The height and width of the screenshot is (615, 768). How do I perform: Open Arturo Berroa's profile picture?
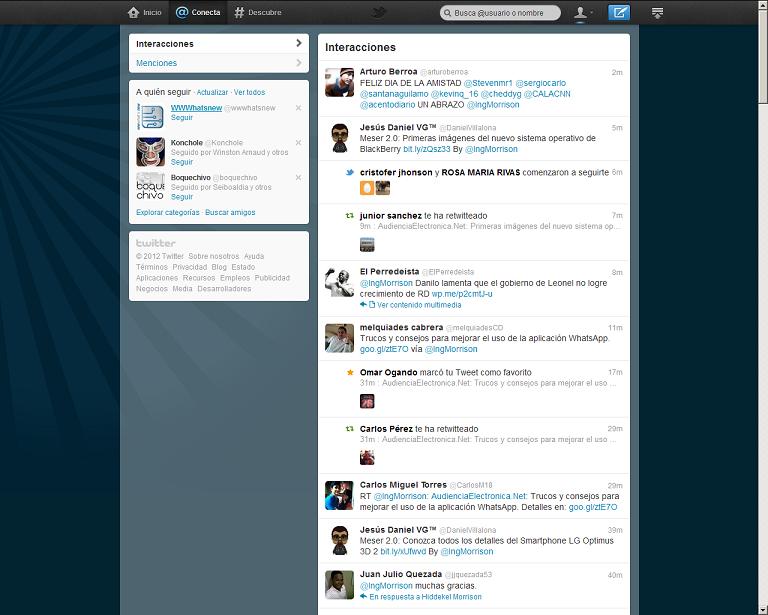point(339,82)
